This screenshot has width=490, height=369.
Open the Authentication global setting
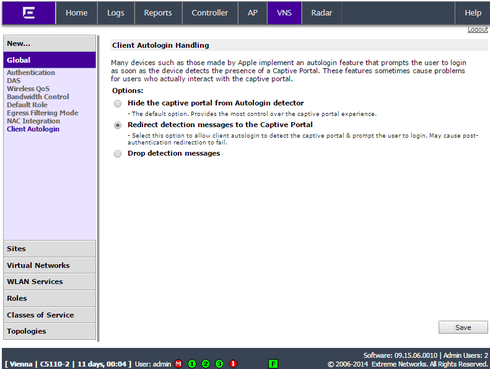(31, 73)
